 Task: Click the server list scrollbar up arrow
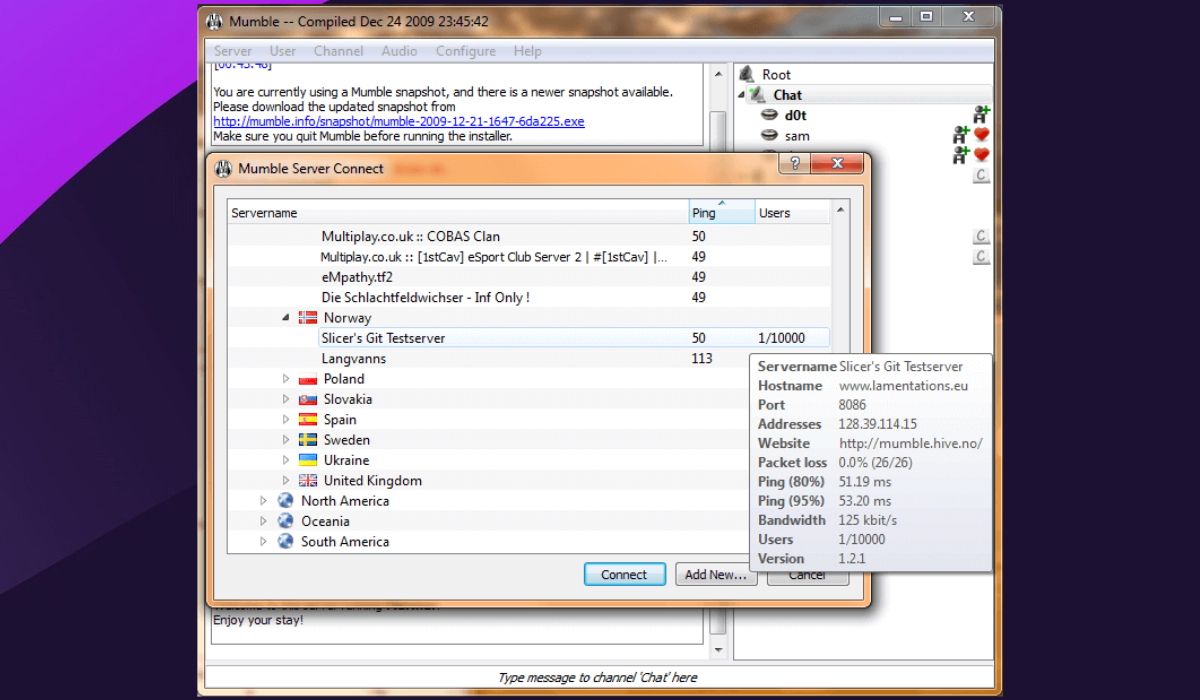[x=841, y=210]
